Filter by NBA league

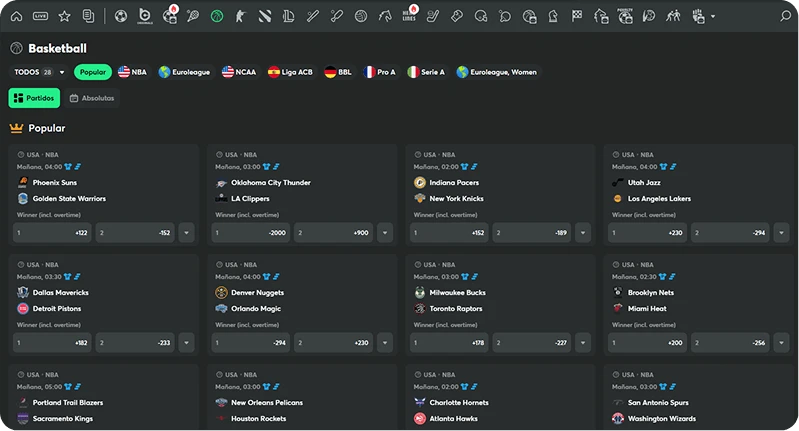tap(132, 72)
